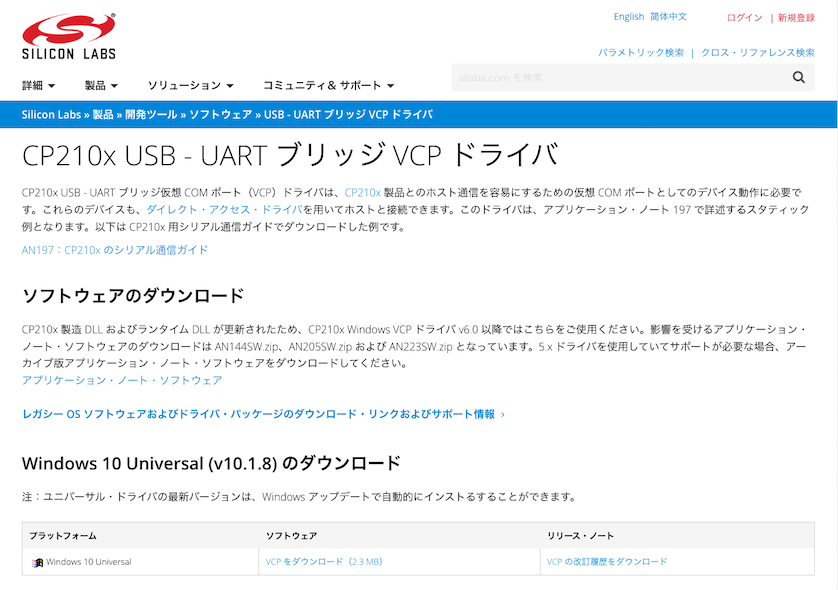Viewport: 838px width, 590px height.
Task: Expand the ソリューション menu
Action: 190,86
